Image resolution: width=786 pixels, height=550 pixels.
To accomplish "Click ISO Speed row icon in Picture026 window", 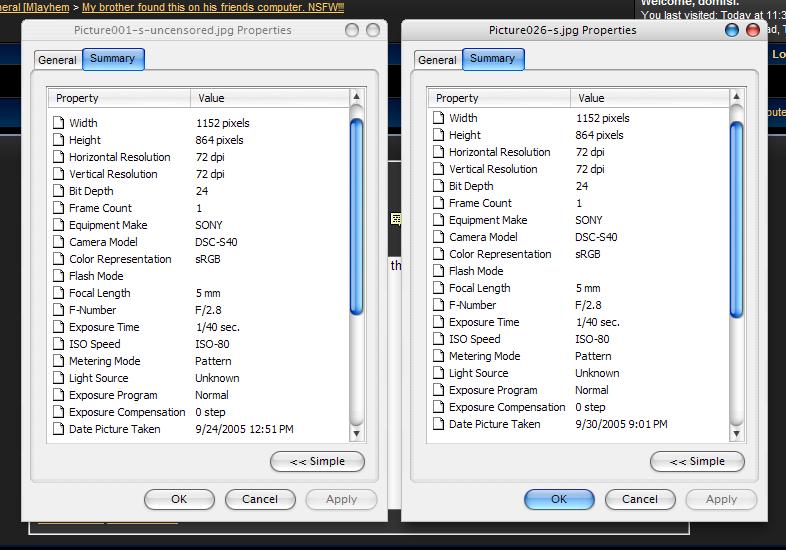I will [x=439, y=339].
